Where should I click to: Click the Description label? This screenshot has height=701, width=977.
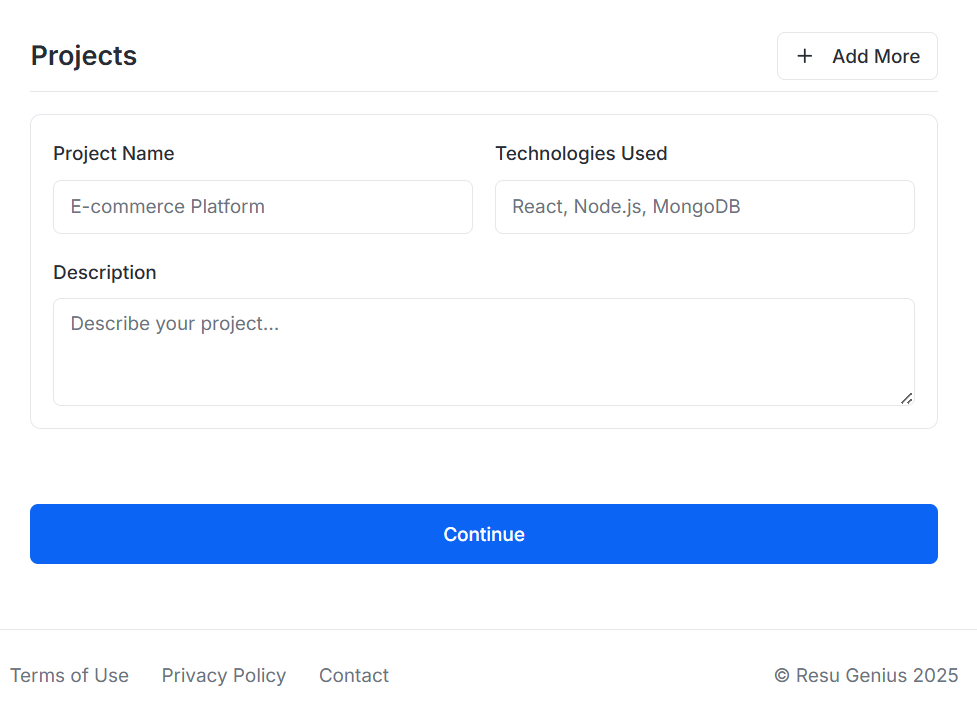click(x=105, y=272)
